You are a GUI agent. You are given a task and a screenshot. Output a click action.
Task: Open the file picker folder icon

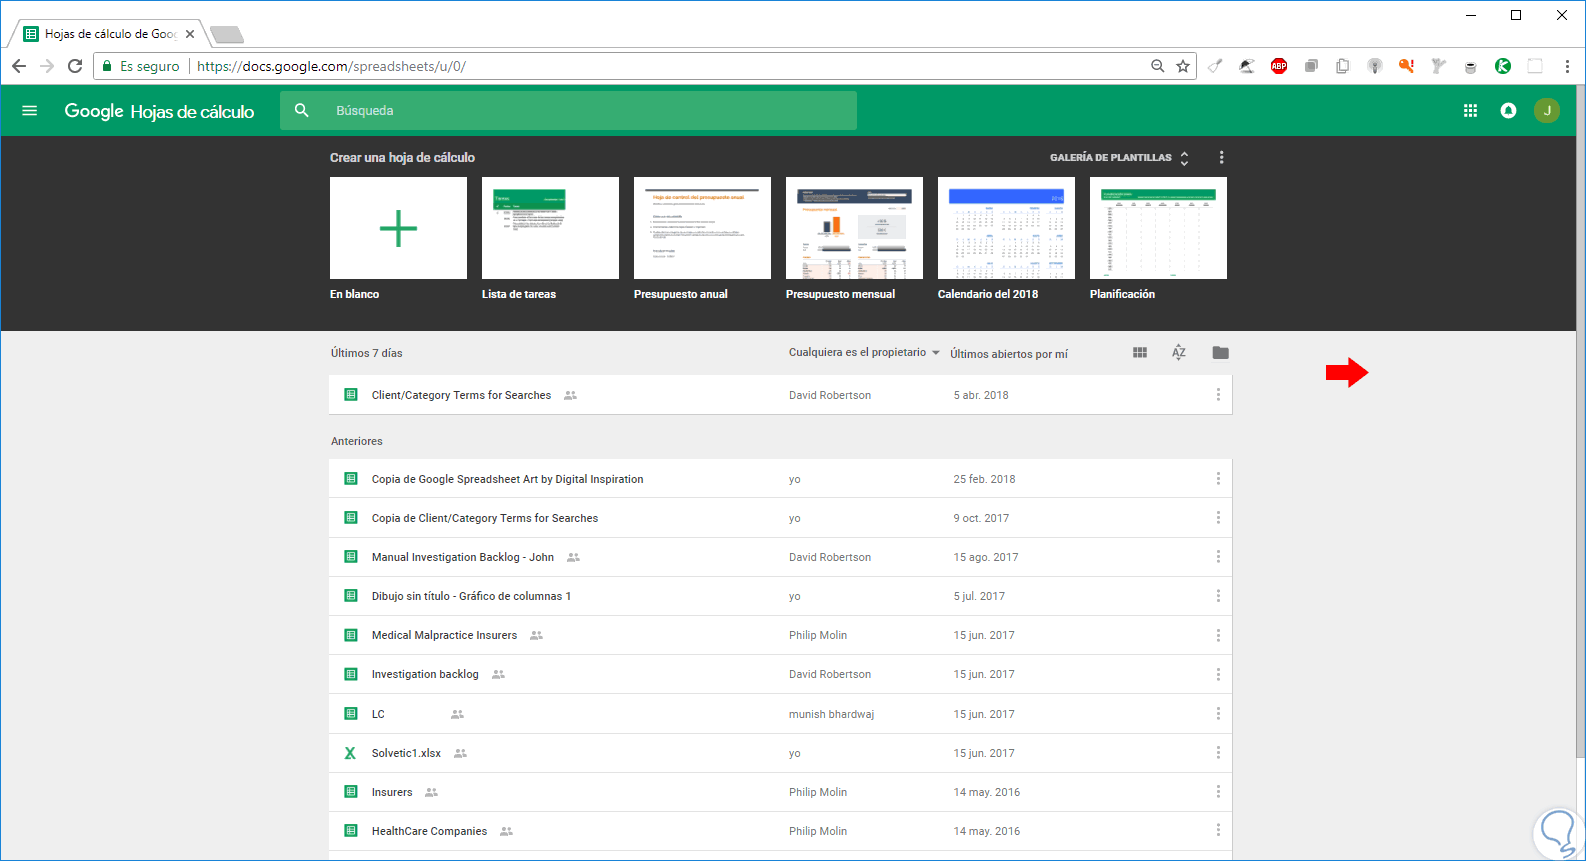pyautogui.click(x=1220, y=353)
